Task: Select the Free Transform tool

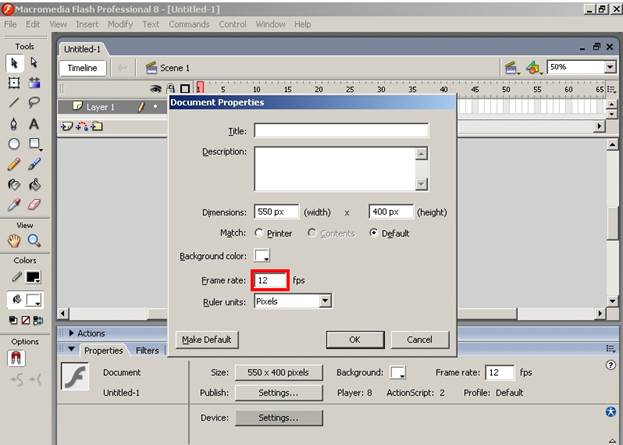Action: tap(14, 83)
